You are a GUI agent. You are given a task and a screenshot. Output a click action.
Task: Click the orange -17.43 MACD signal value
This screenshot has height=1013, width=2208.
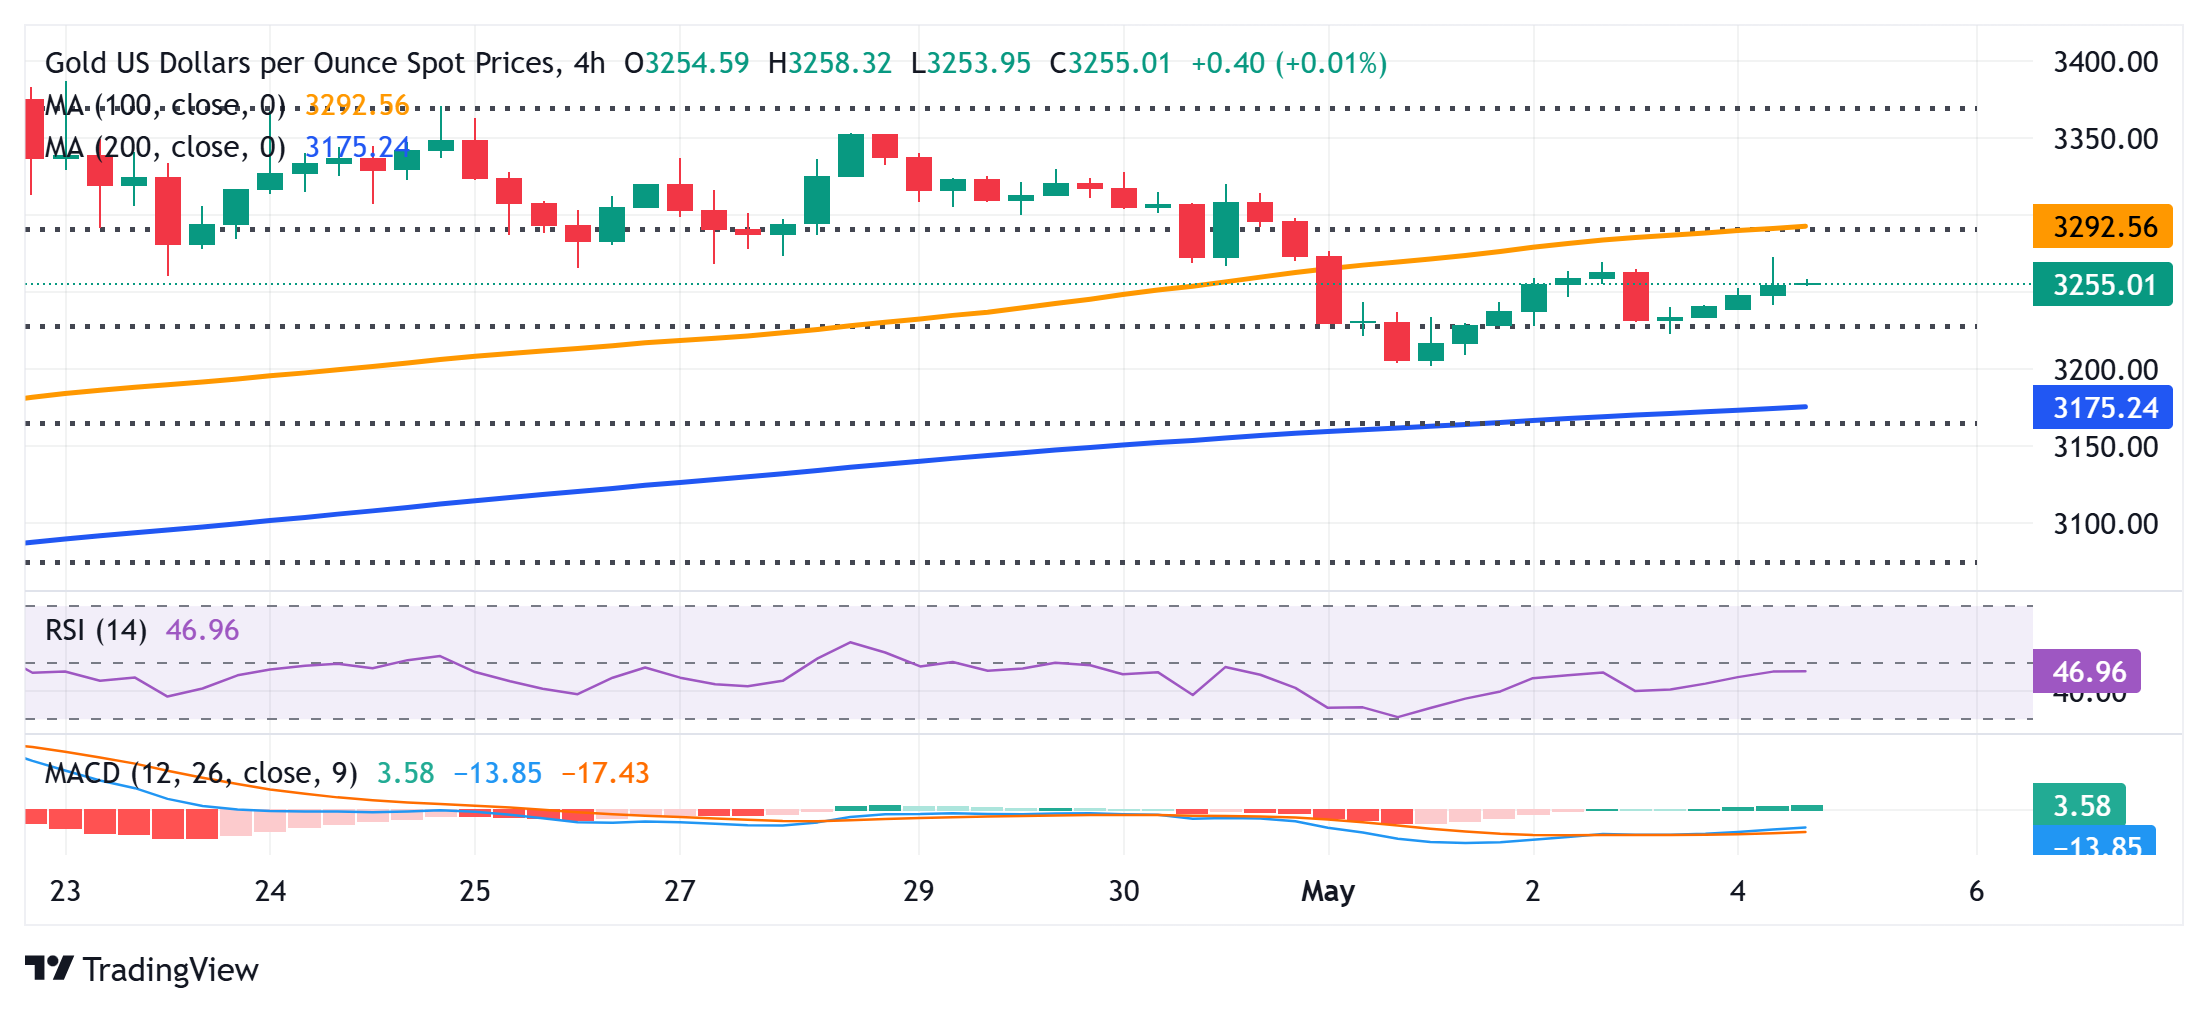(x=605, y=773)
